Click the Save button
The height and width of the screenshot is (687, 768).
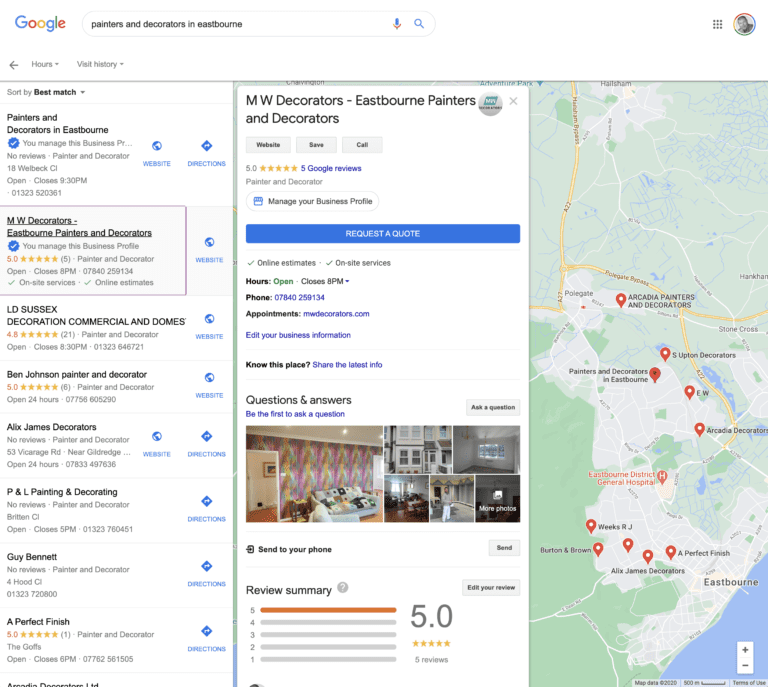(316, 145)
